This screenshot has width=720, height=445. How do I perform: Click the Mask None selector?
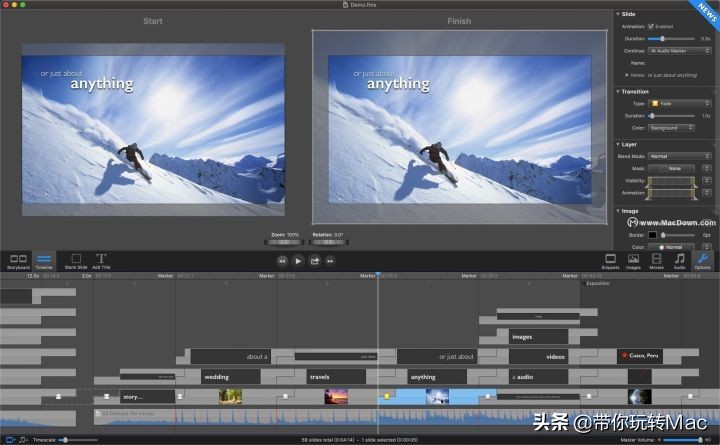[671, 169]
